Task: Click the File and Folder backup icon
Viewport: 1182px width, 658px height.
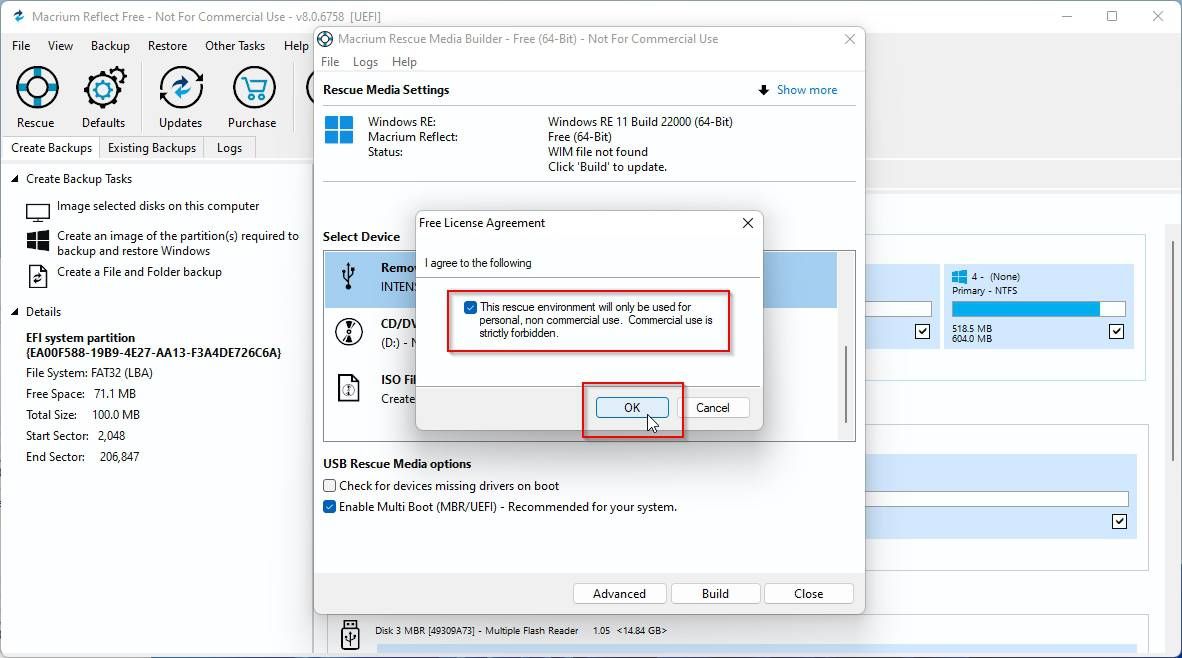Action: pos(38,277)
